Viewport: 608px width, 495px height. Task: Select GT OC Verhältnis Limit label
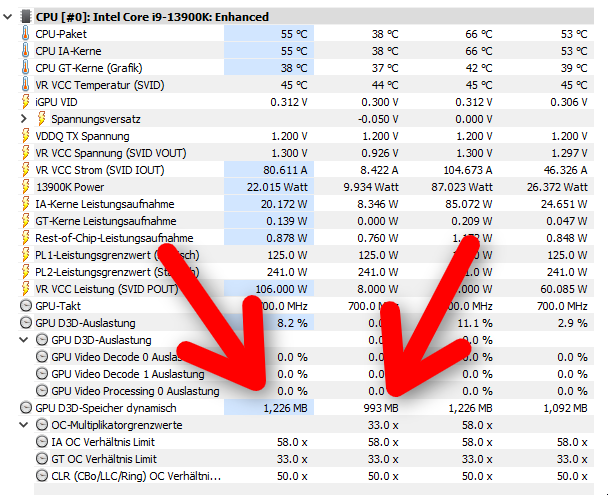click(x=104, y=459)
